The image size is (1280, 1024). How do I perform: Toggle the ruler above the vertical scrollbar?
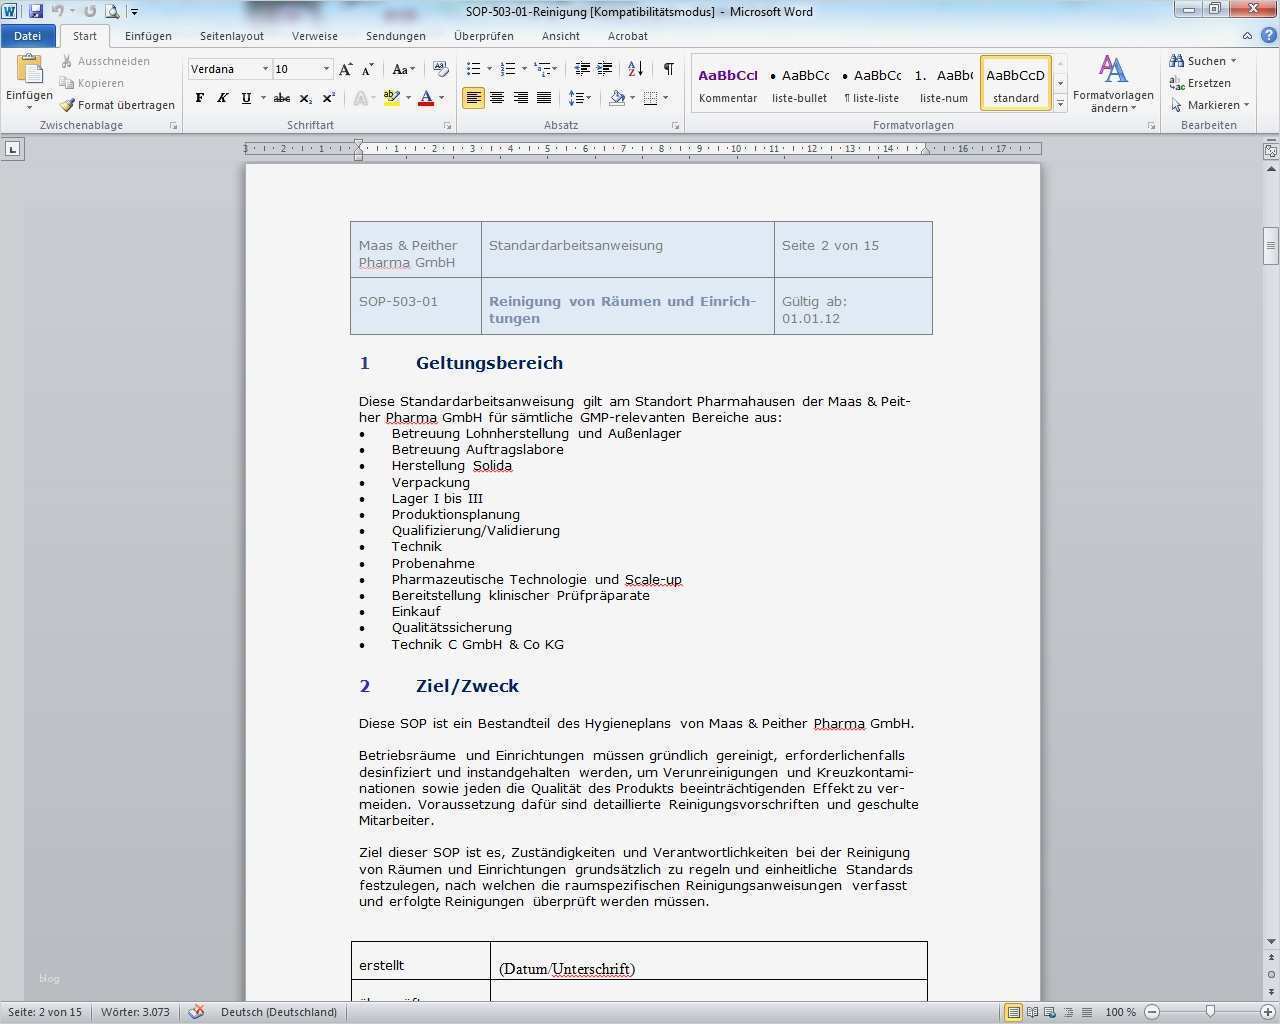pos(1271,152)
